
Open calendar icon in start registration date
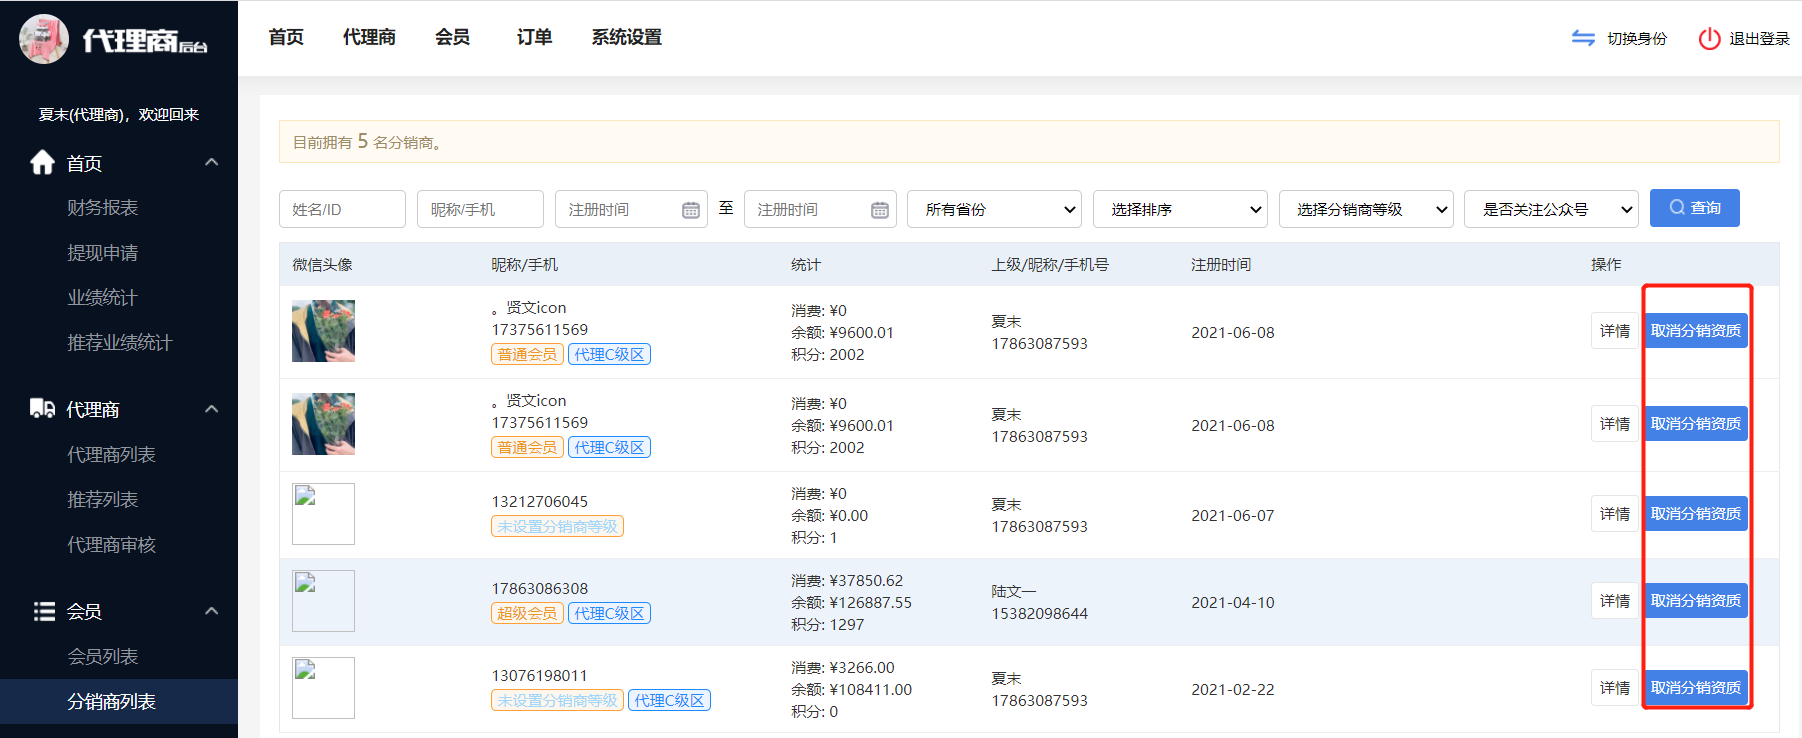(x=690, y=210)
